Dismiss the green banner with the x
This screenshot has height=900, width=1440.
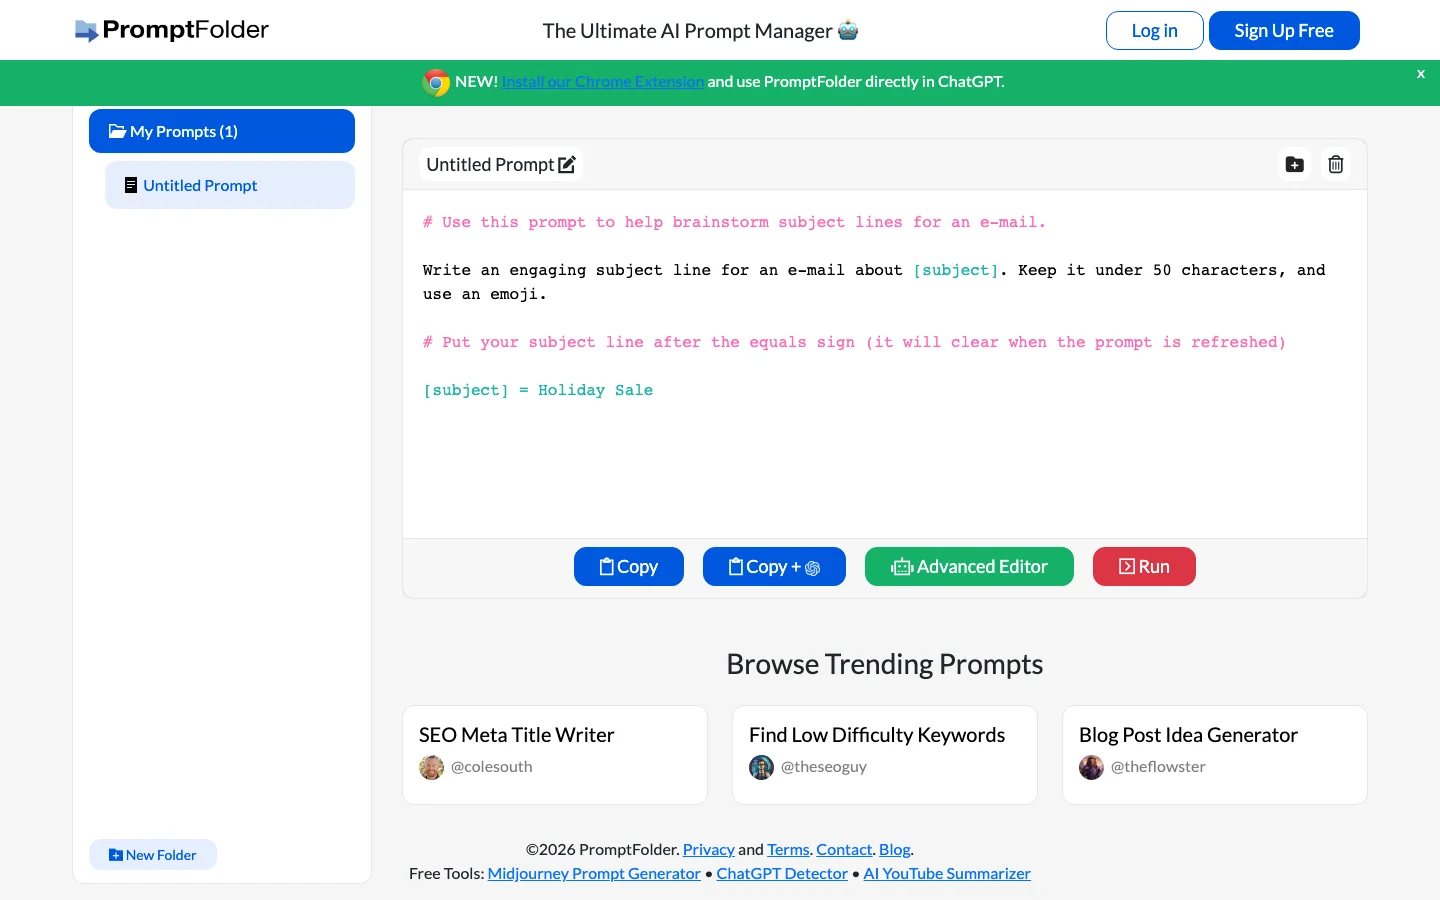click(x=1420, y=74)
